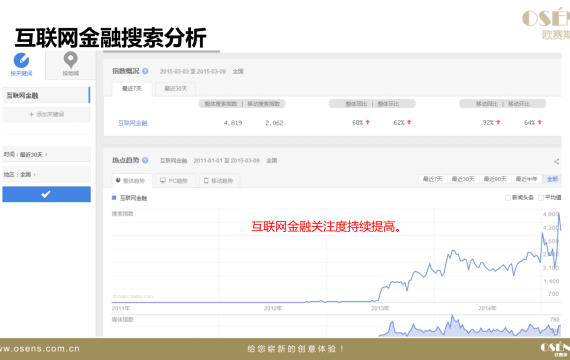Click the 2015-03-03 至 2015-03-09 overview date range

(x=193, y=71)
